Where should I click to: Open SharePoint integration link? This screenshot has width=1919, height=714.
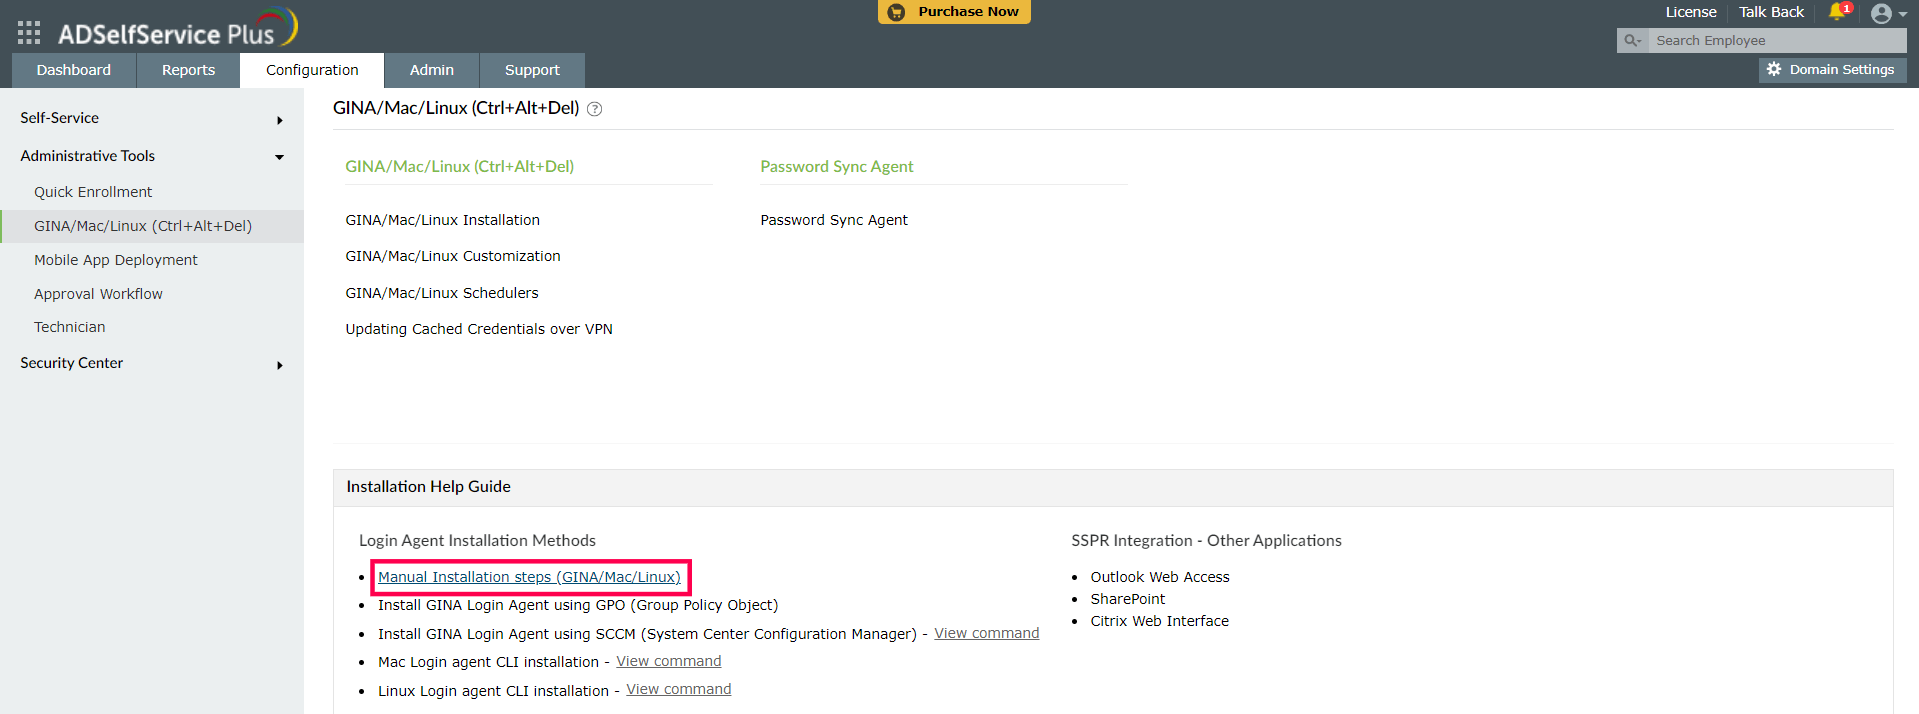(x=1128, y=599)
